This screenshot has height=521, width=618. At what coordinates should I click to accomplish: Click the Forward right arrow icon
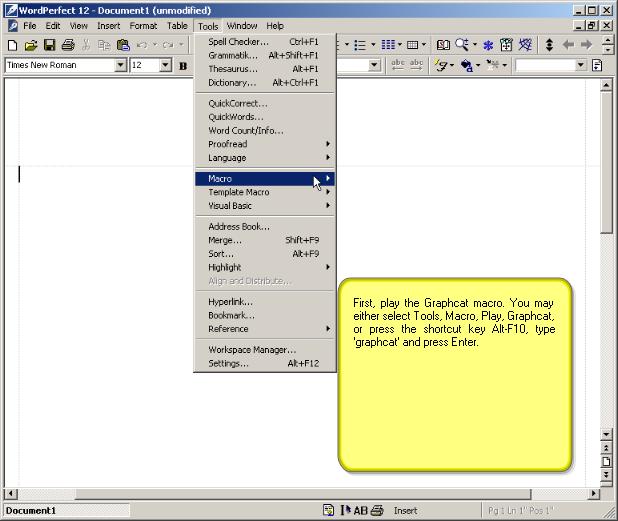pos(587,45)
